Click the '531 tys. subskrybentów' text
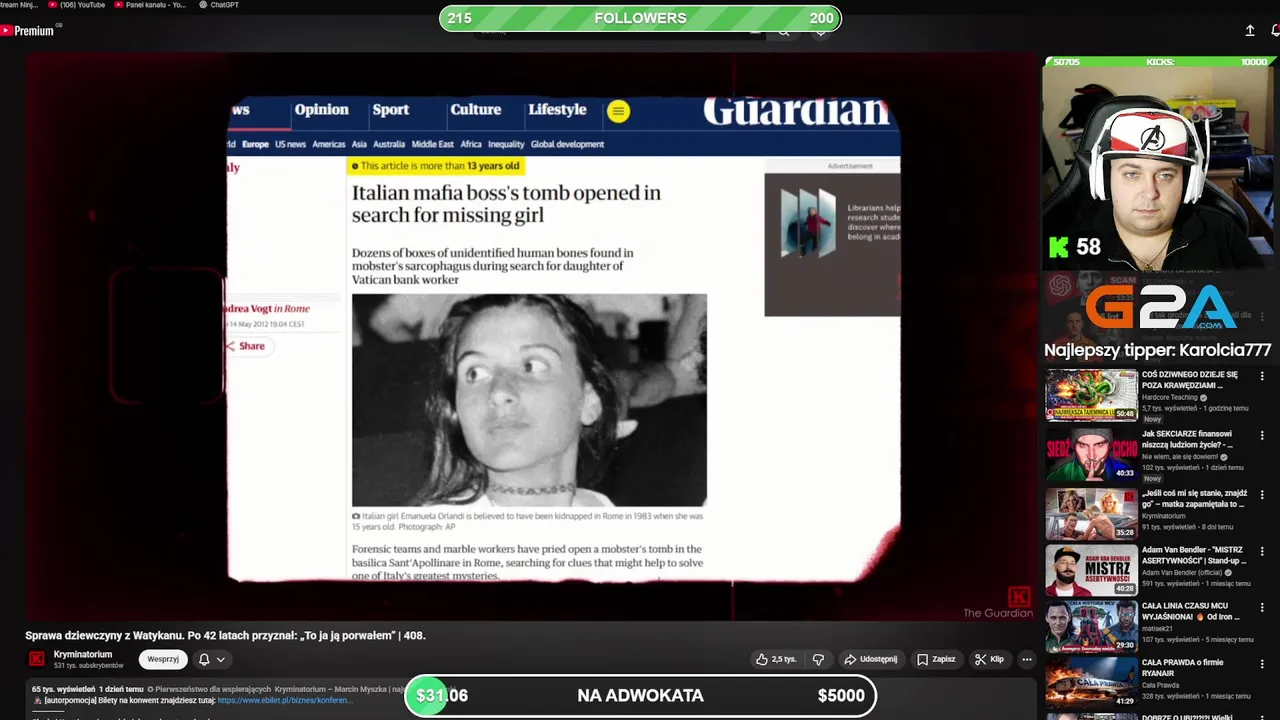Viewport: 1280px width, 720px height. pyautogui.click(x=89, y=666)
